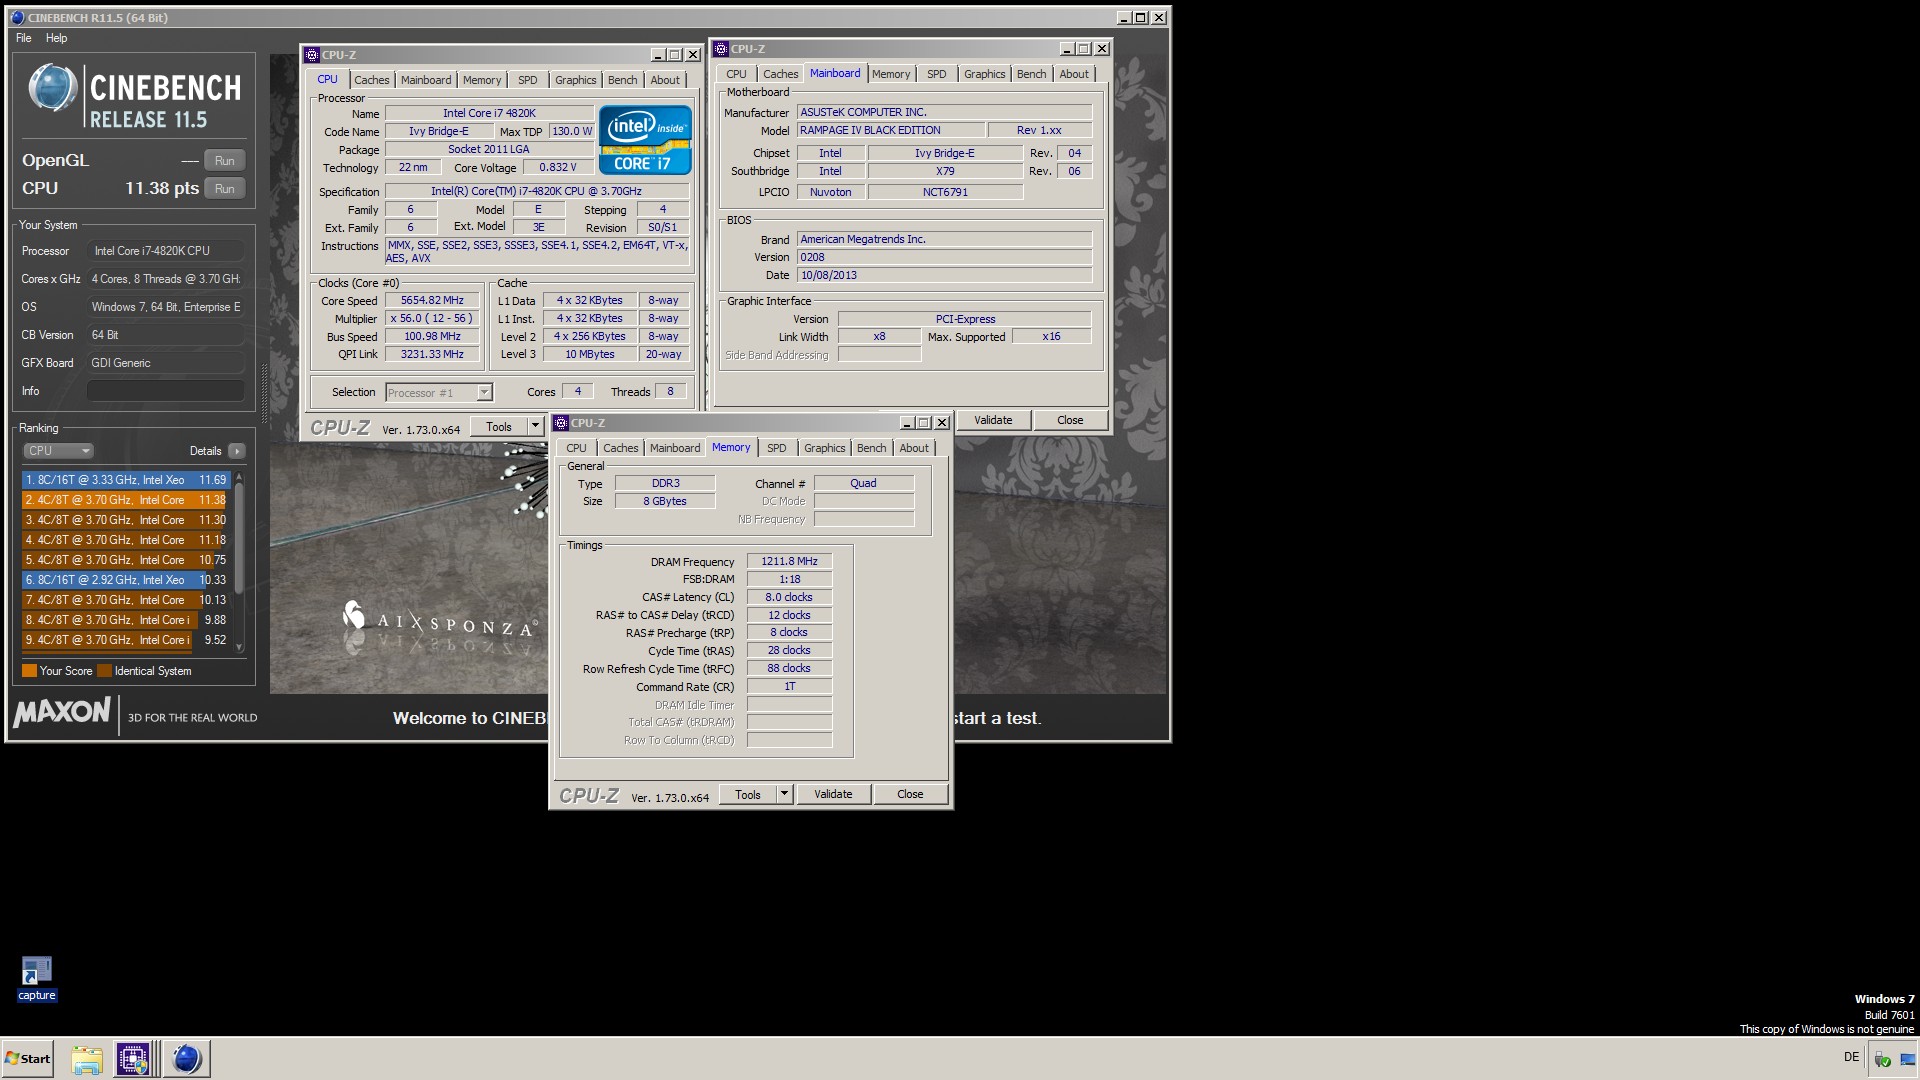This screenshot has width=1920, height=1080.
Task: Run the OpenGL benchmark
Action: point(225,161)
